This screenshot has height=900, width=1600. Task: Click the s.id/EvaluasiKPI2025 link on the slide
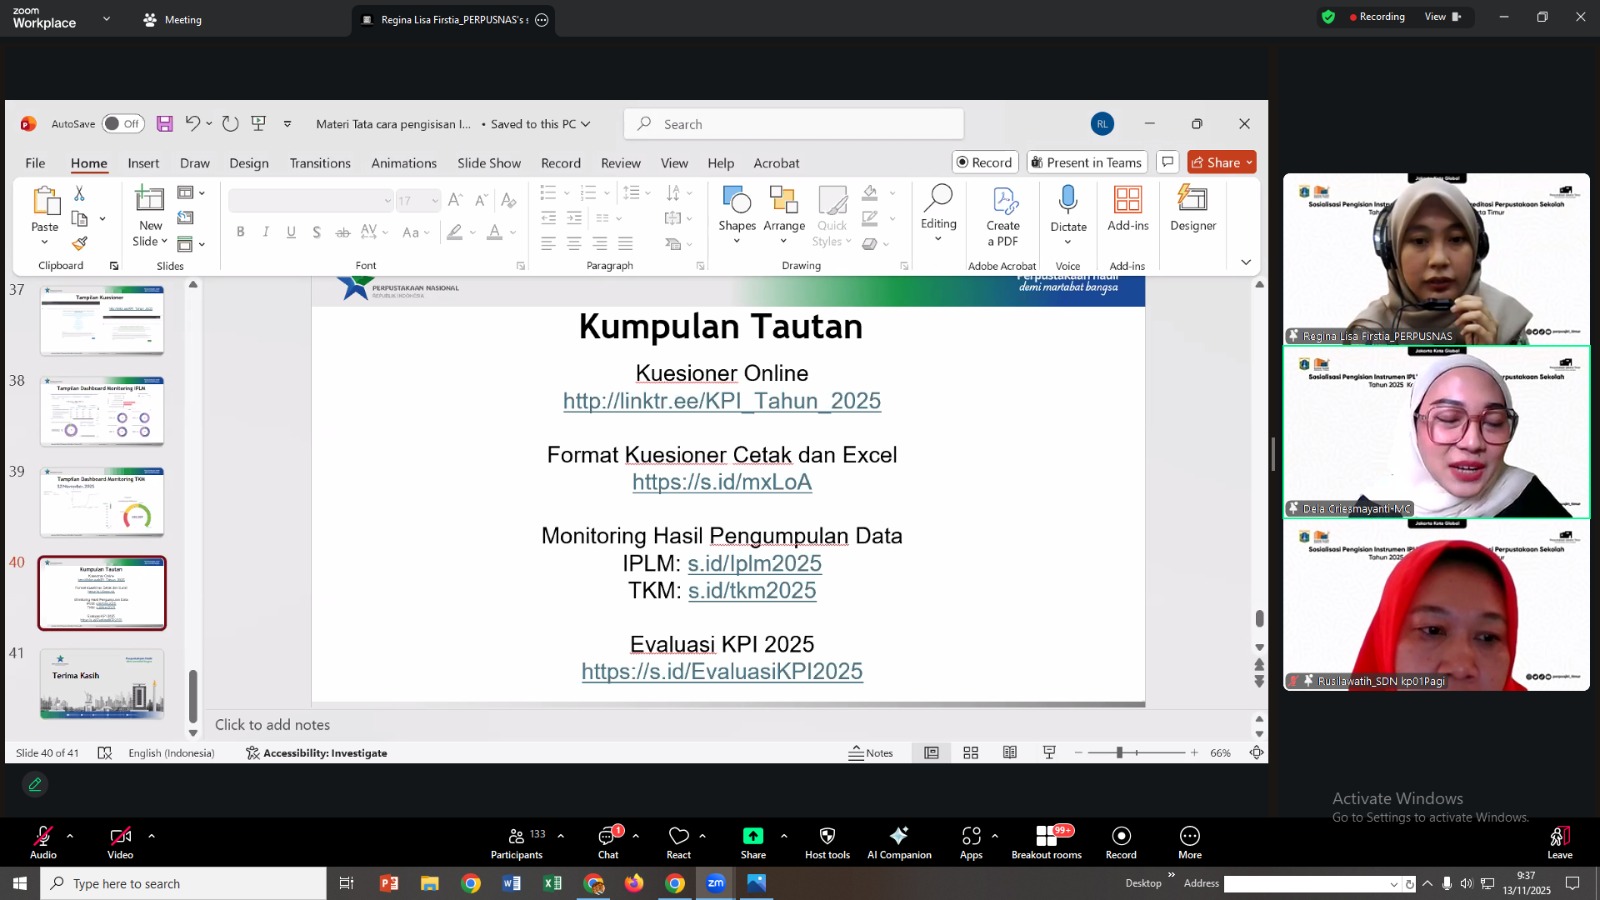[721, 671]
